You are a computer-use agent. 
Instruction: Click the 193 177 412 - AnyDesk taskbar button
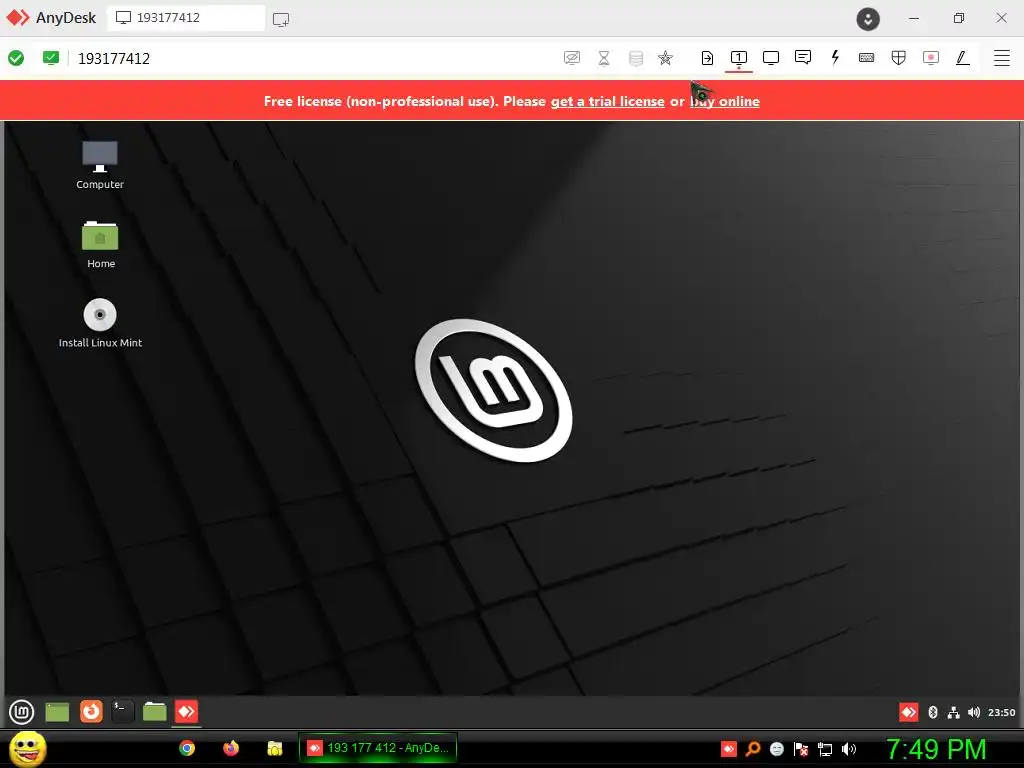pyautogui.click(x=377, y=748)
